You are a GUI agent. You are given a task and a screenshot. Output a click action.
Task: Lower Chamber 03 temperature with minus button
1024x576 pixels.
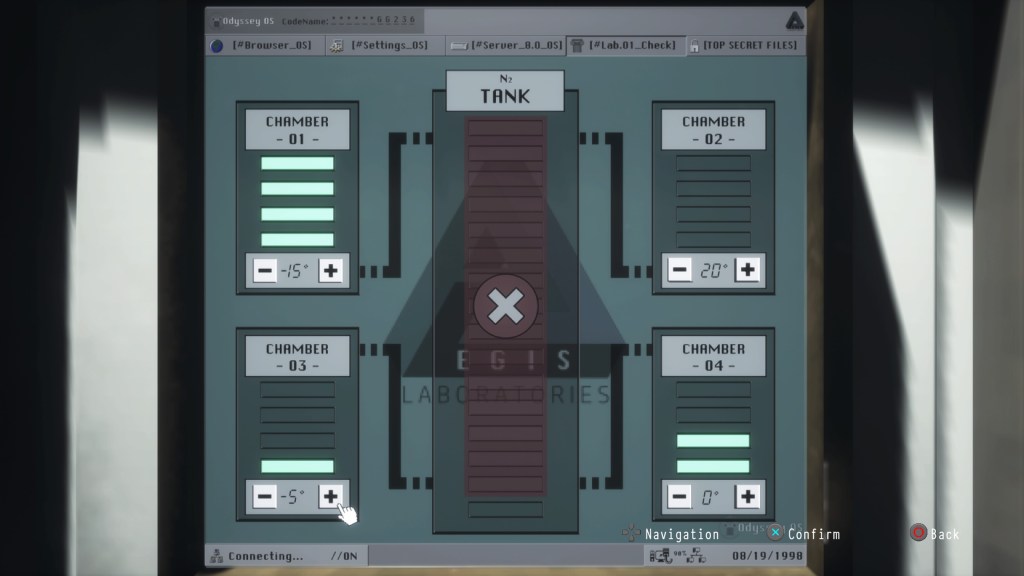click(265, 496)
